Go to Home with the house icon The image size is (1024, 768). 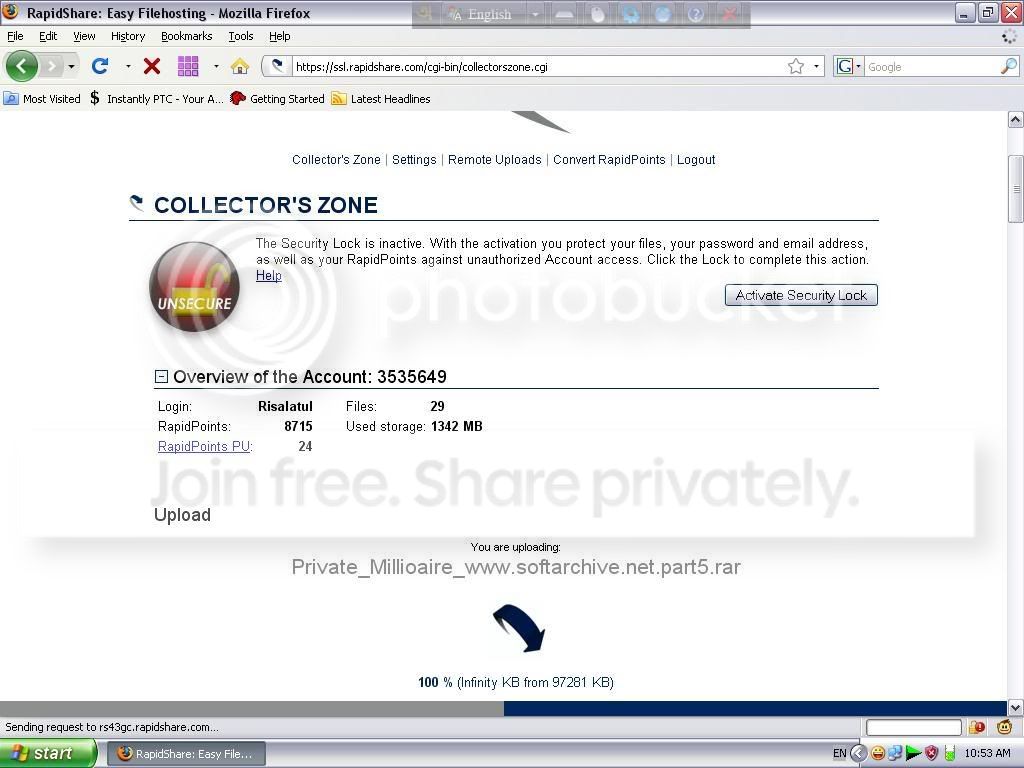click(240, 66)
